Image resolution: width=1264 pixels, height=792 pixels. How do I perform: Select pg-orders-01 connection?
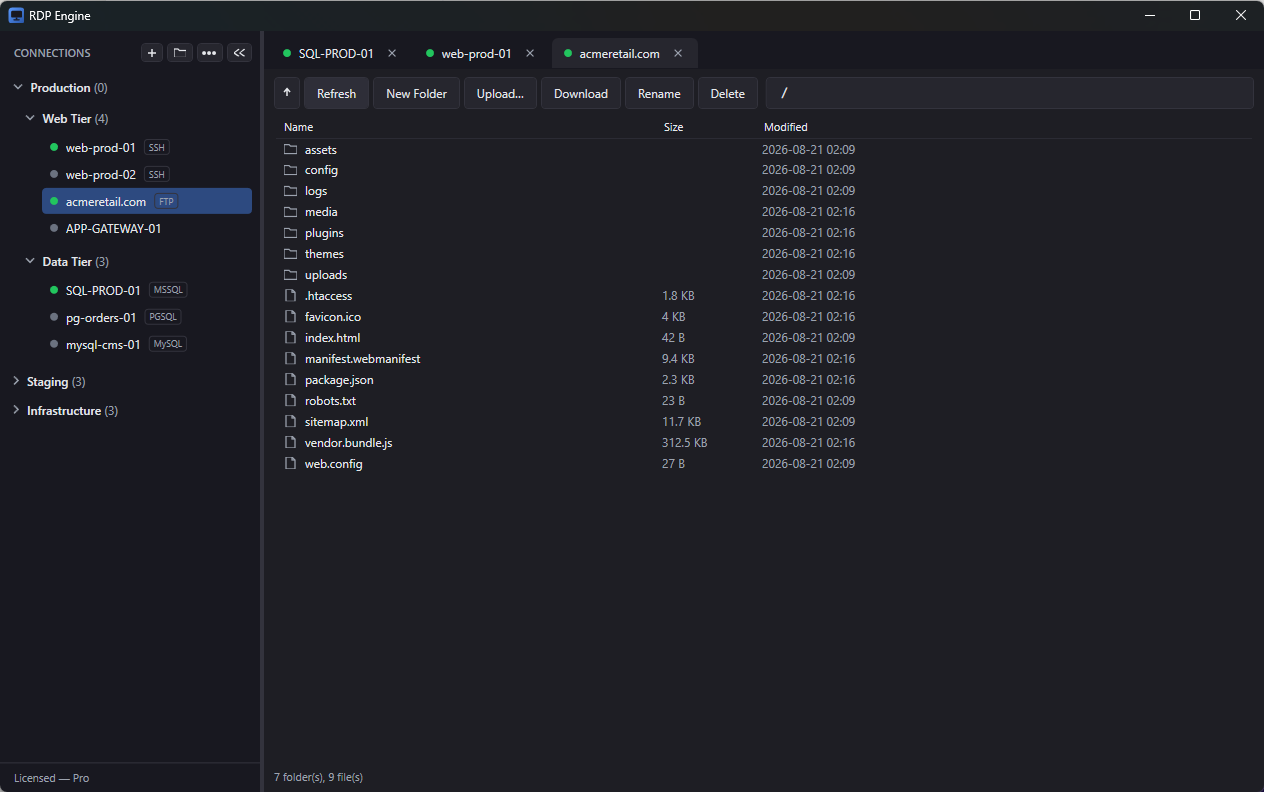click(147, 318)
